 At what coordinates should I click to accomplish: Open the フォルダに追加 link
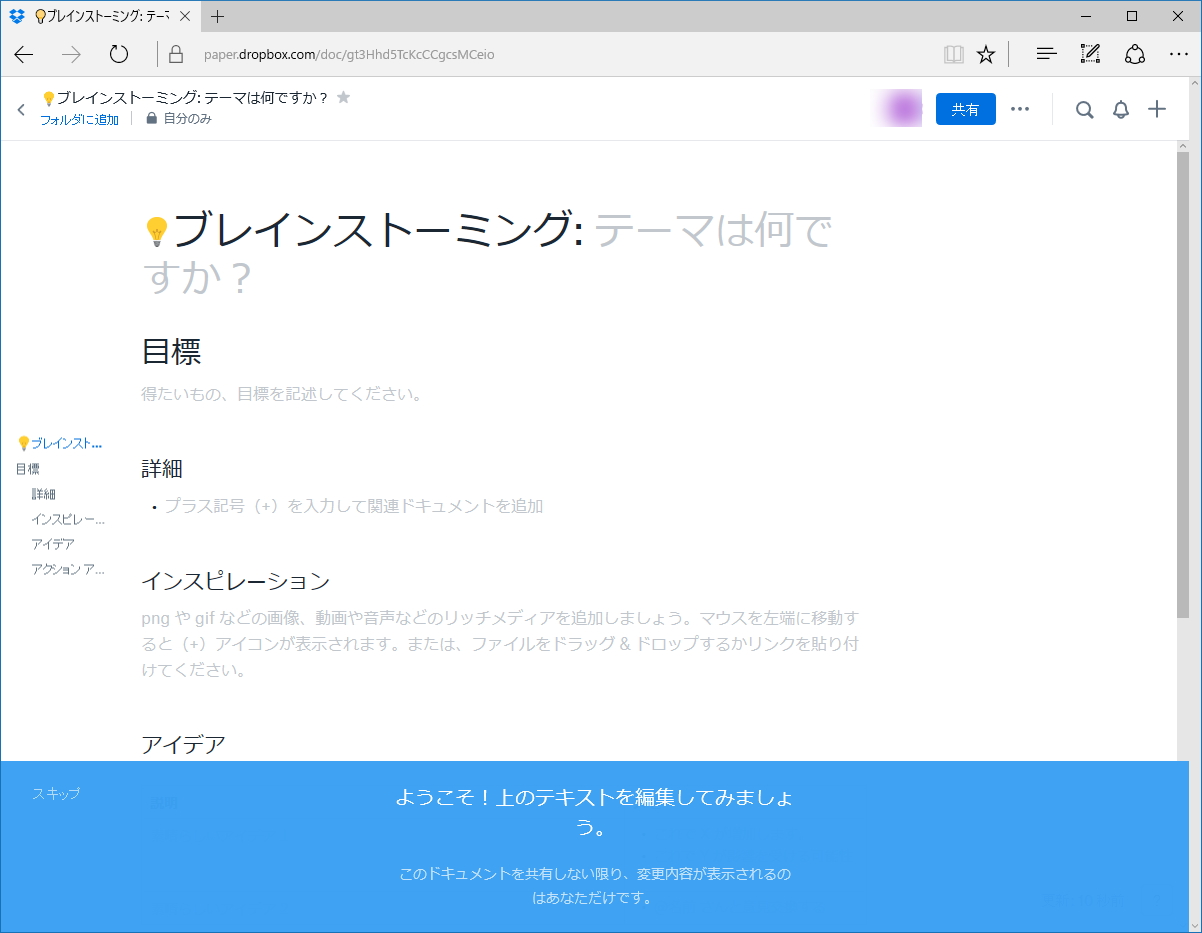point(79,118)
